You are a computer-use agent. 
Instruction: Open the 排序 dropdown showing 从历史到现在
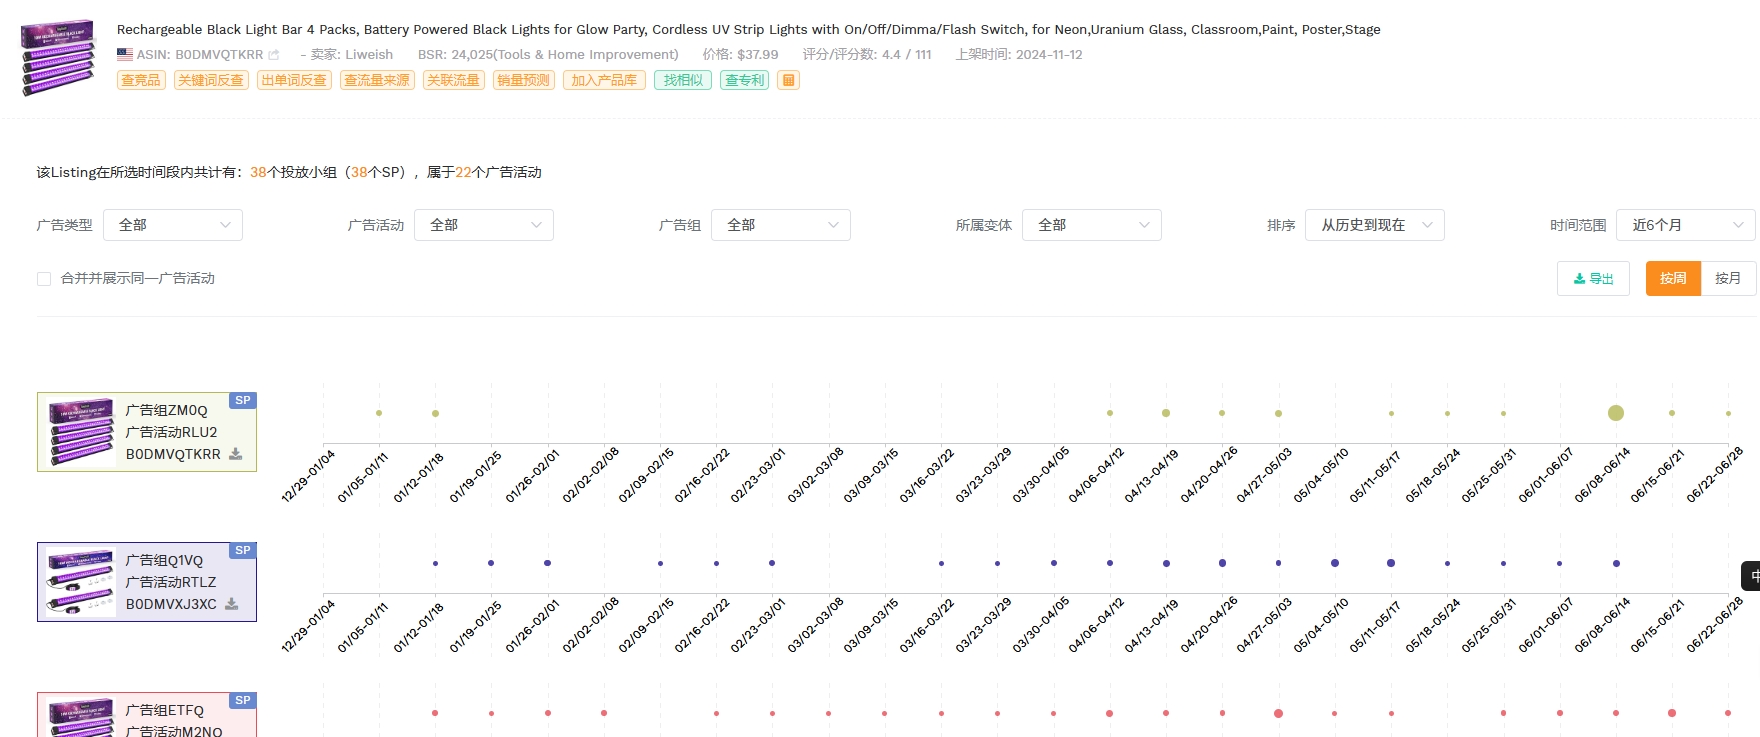[x=1374, y=225]
